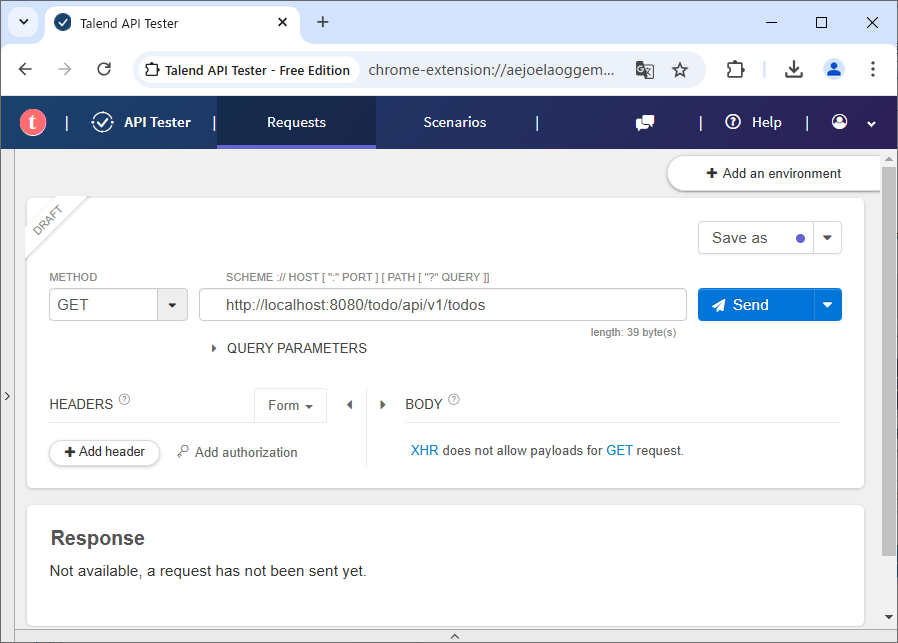This screenshot has width=898, height=643.
Task: Click the translate page icon
Action: click(645, 70)
